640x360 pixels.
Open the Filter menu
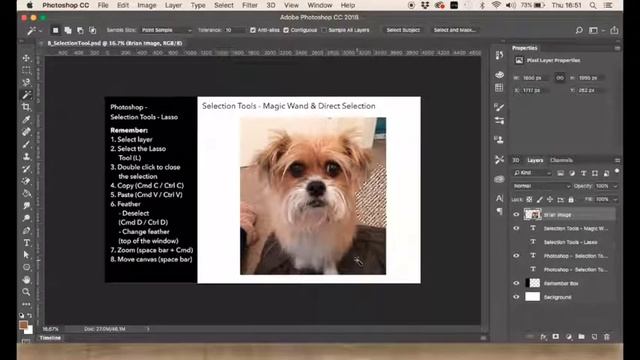coord(249,5)
